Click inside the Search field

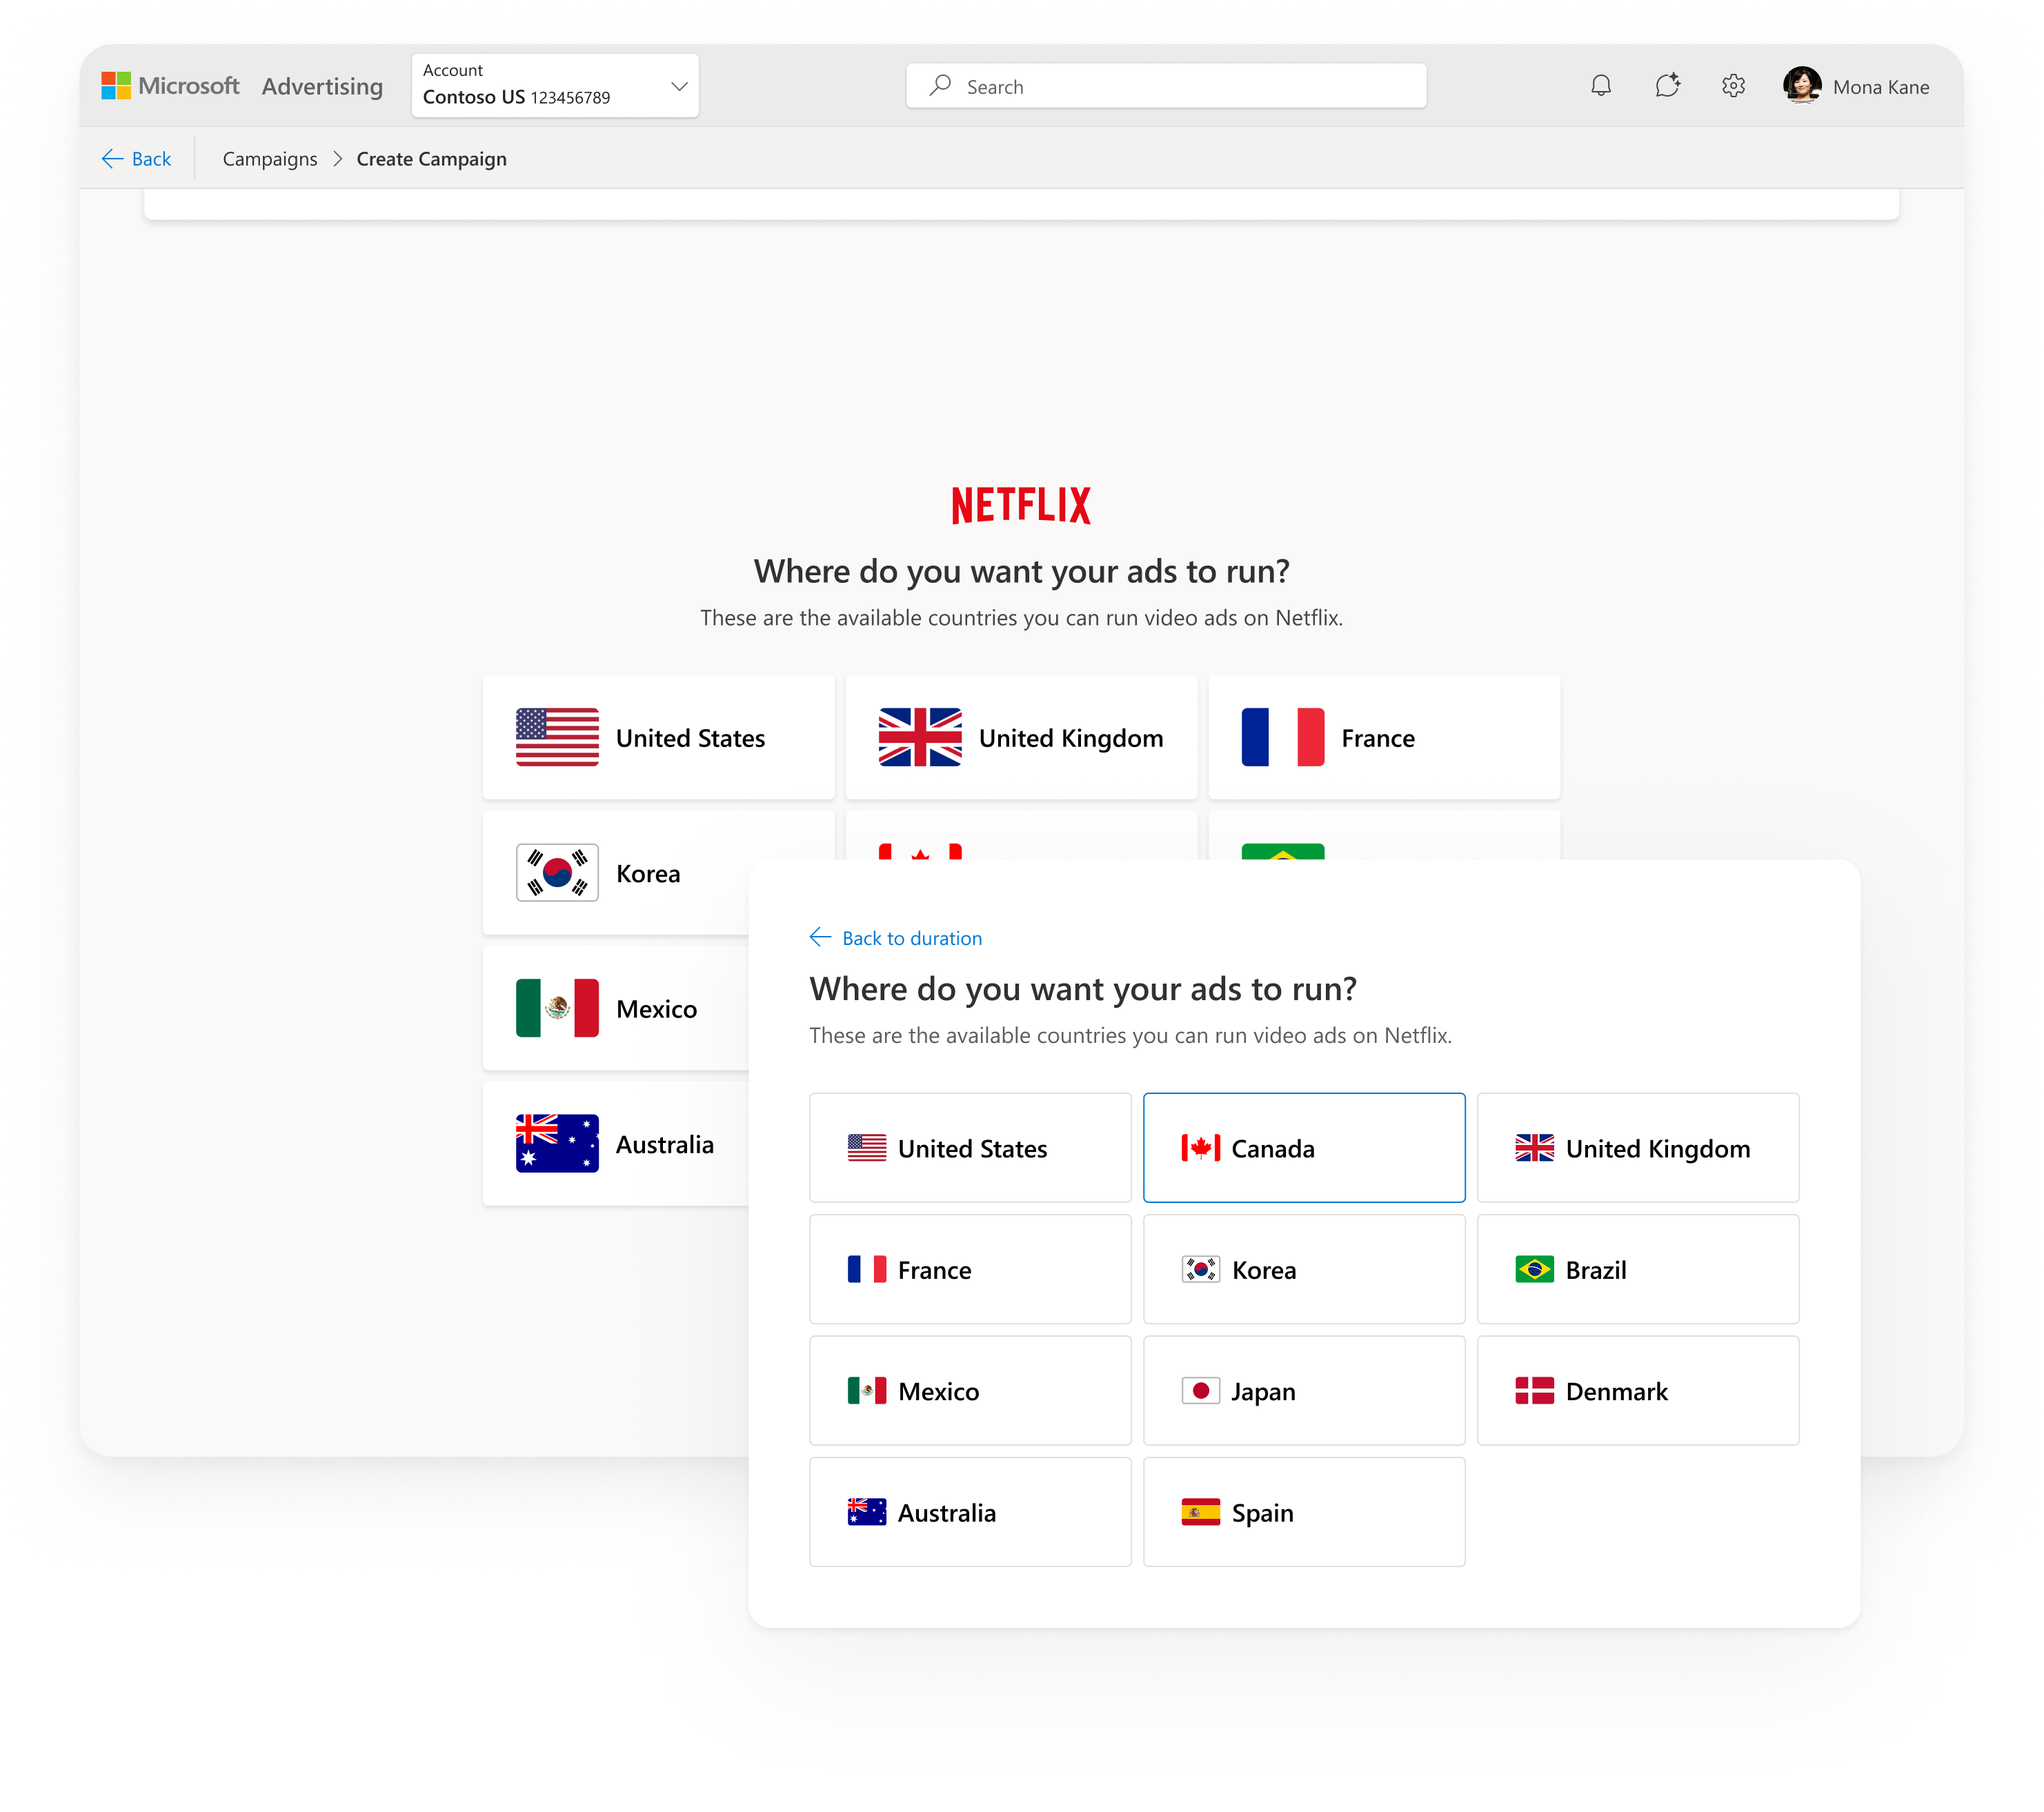(1166, 86)
